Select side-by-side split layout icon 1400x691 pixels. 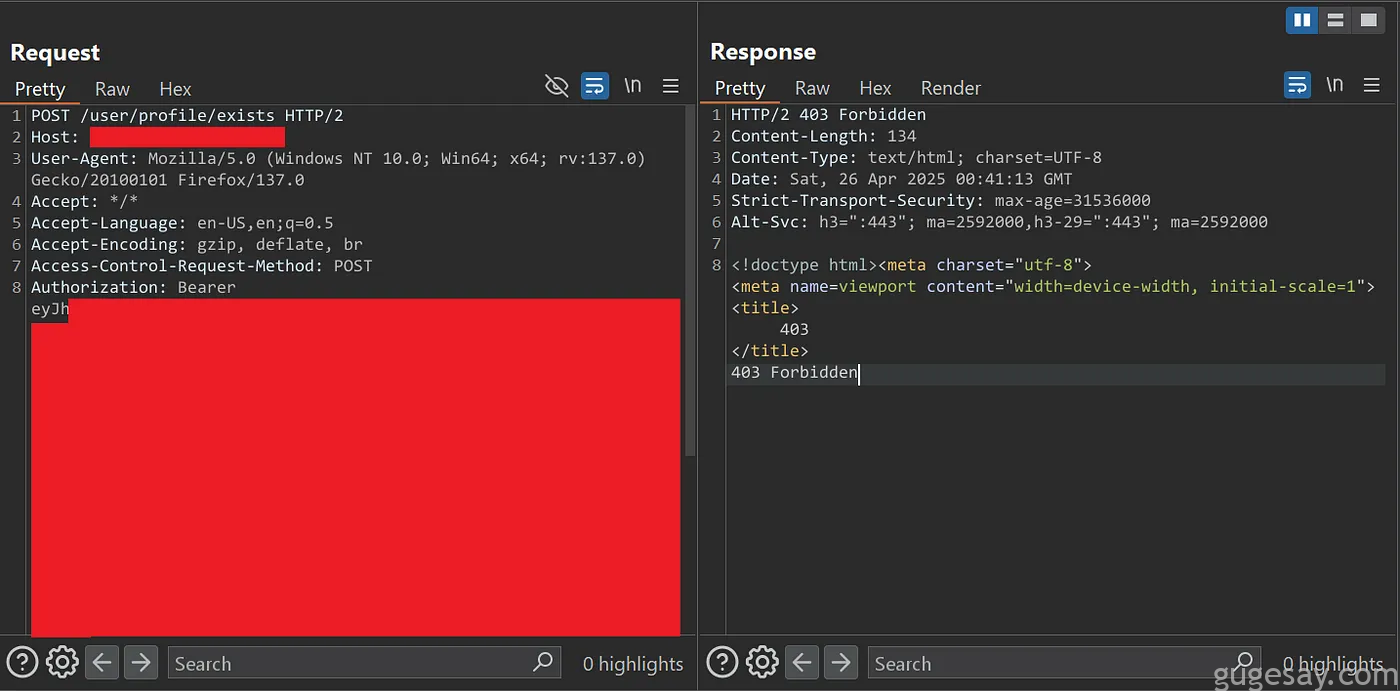pyautogui.click(x=1302, y=20)
